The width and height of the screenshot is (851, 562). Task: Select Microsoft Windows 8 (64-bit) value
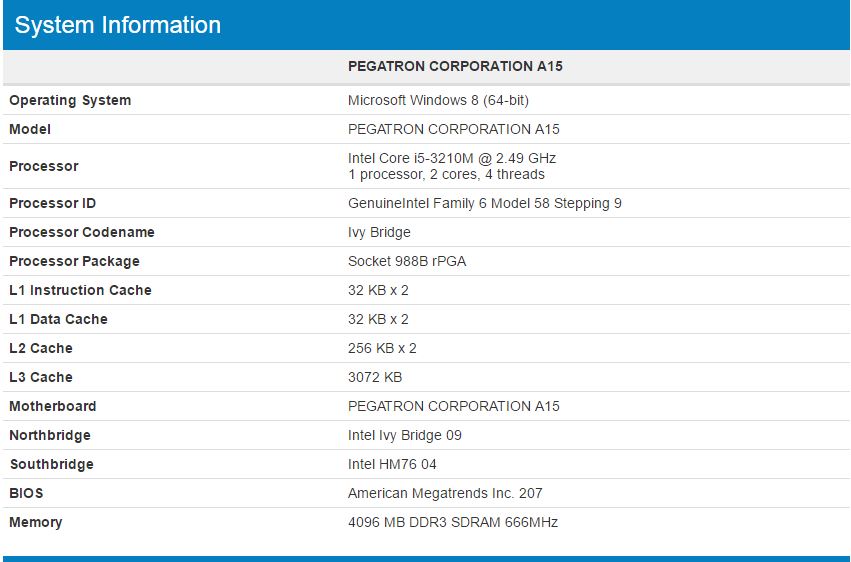[438, 100]
